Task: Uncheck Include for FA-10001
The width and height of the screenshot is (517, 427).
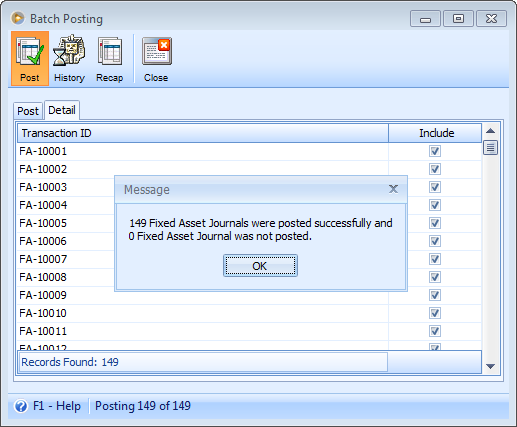Action: point(435,151)
